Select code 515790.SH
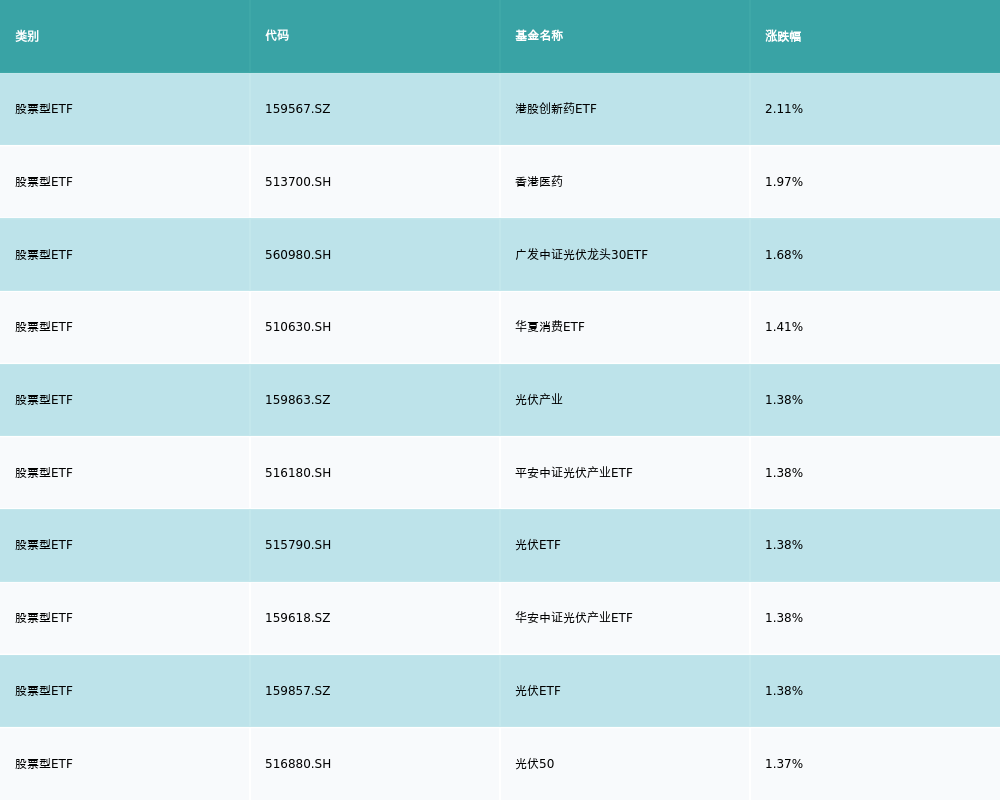Viewport: 1000px width, 800px height. [x=298, y=545]
